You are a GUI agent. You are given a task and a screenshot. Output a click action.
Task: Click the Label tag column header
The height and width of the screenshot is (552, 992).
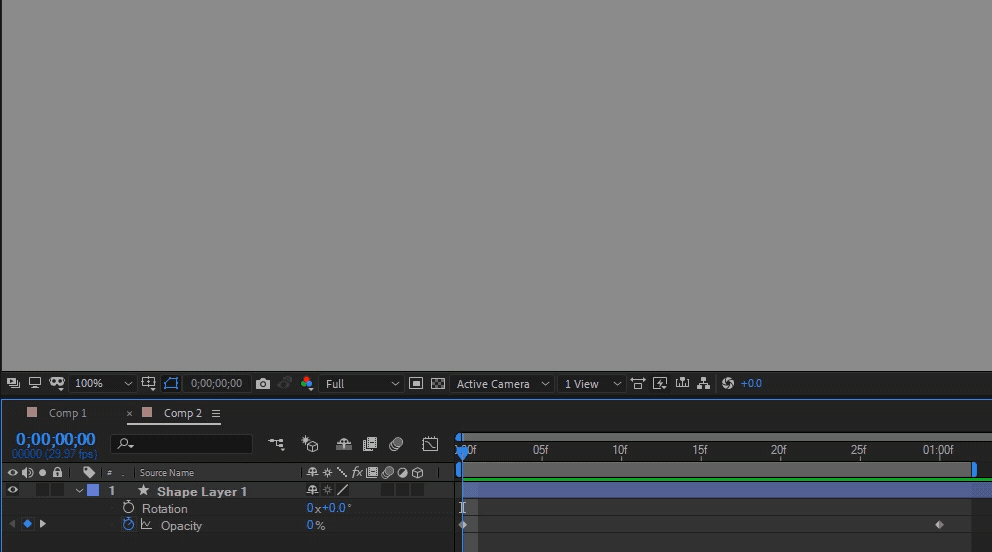point(89,472)
